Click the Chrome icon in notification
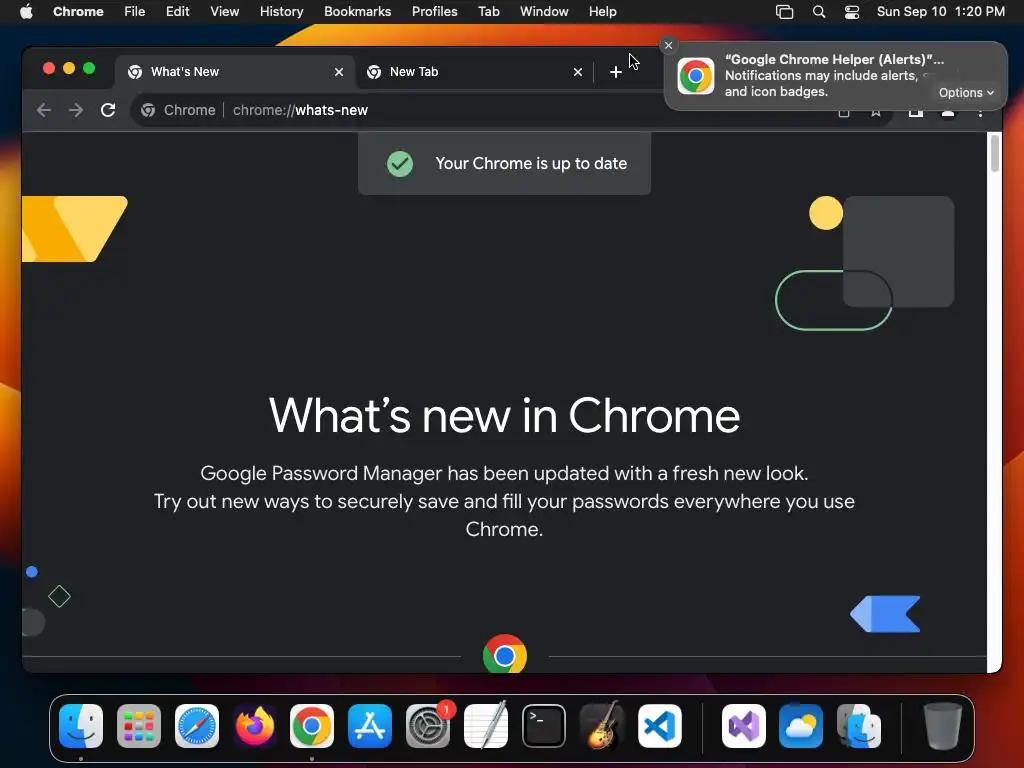 click(696, 76)
